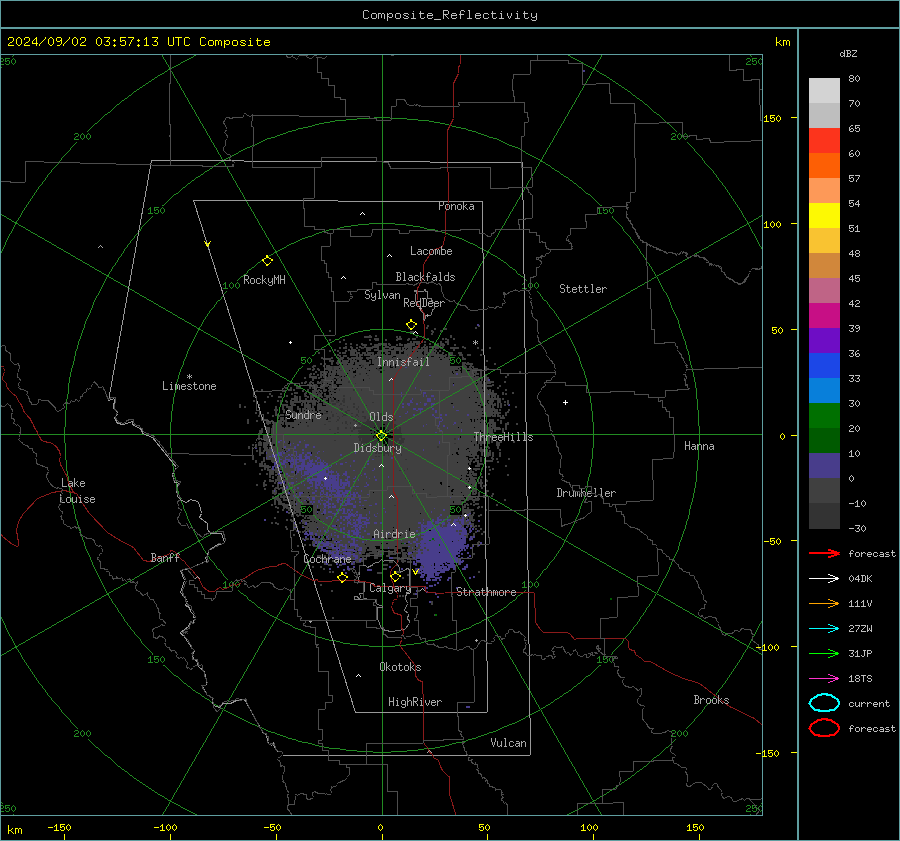The height and width of the screenshot is (841, 900).
Task: Click the yellow diamond marker near RockyMH
Action: coord(267,261)
